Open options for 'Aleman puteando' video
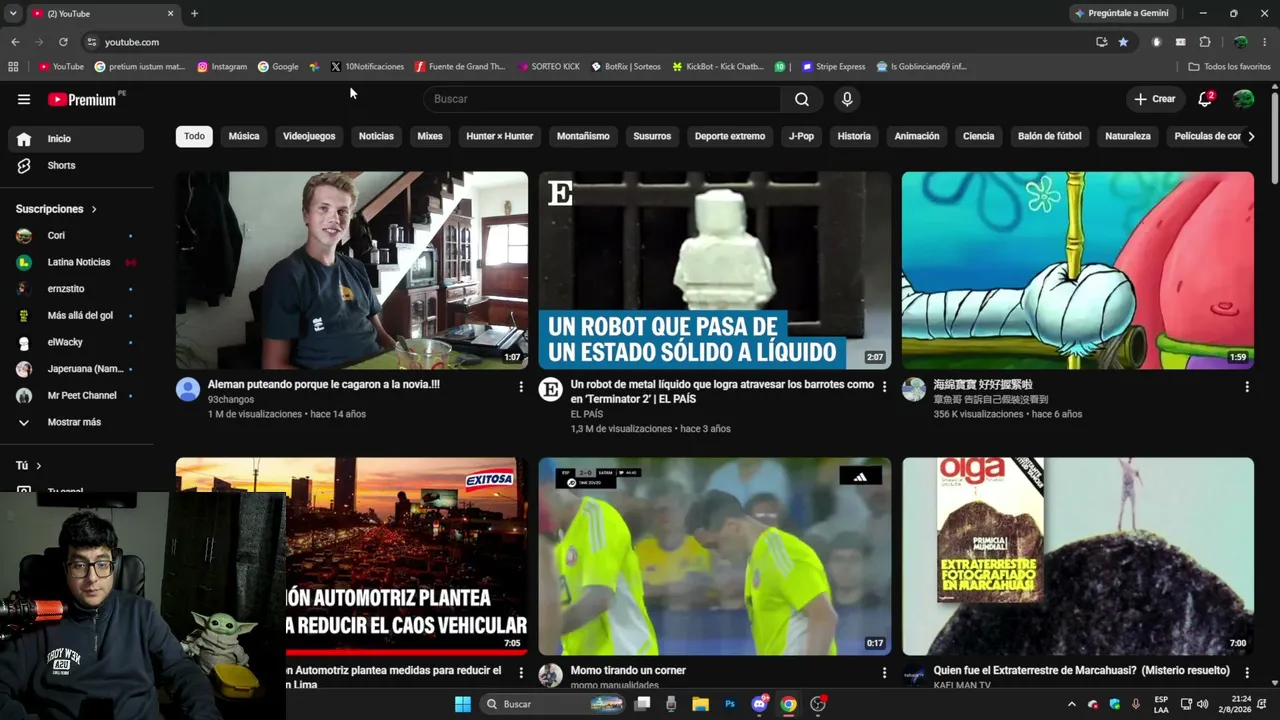 coord(520,387)
